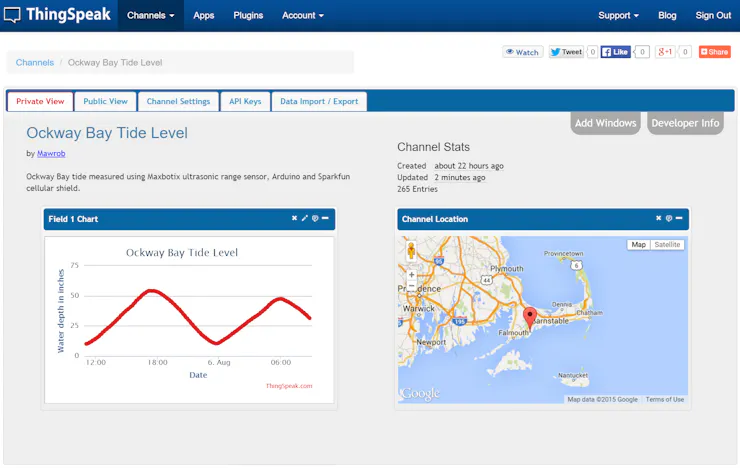Click the Add Windows button
Image resolution: width=740 pixels, height=468 pixels.
605,123
